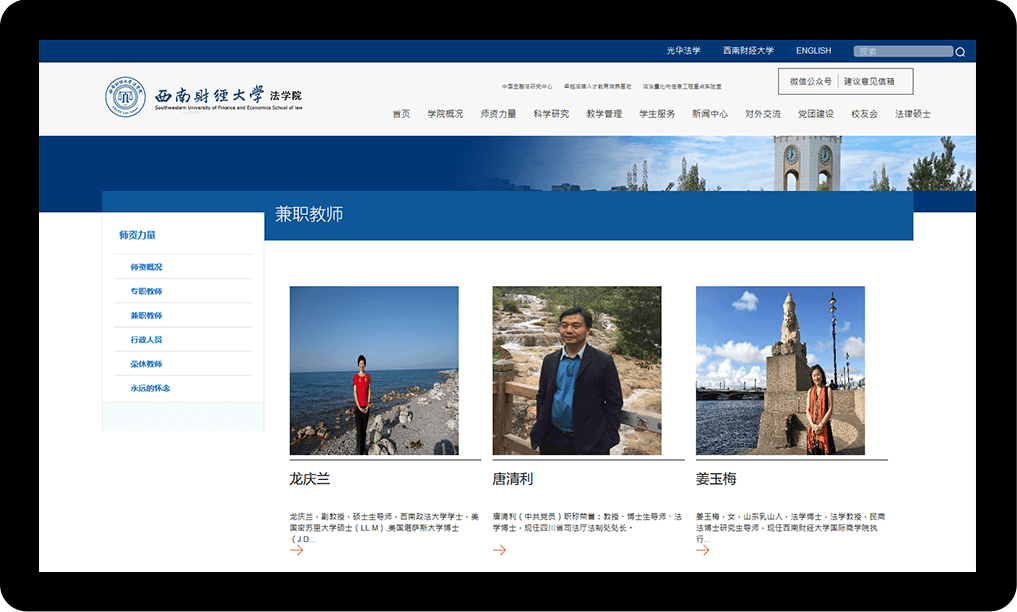Screen dimensions: 1017x612
Task: Click the search magnifier icon
Action: pos(960,52)
